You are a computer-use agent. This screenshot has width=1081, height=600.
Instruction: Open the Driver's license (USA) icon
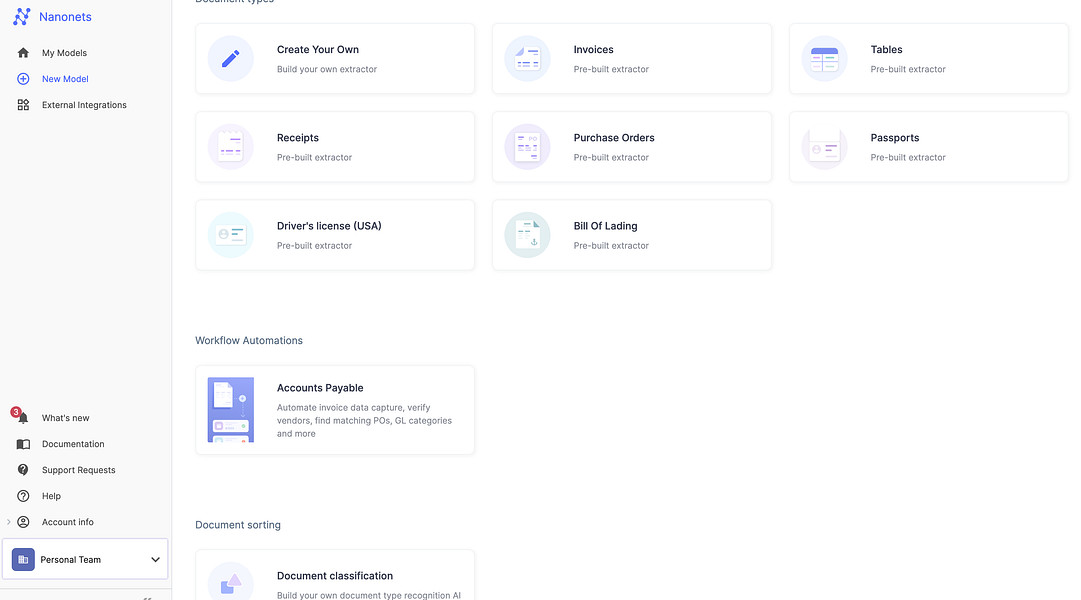(x=231, y=234)
